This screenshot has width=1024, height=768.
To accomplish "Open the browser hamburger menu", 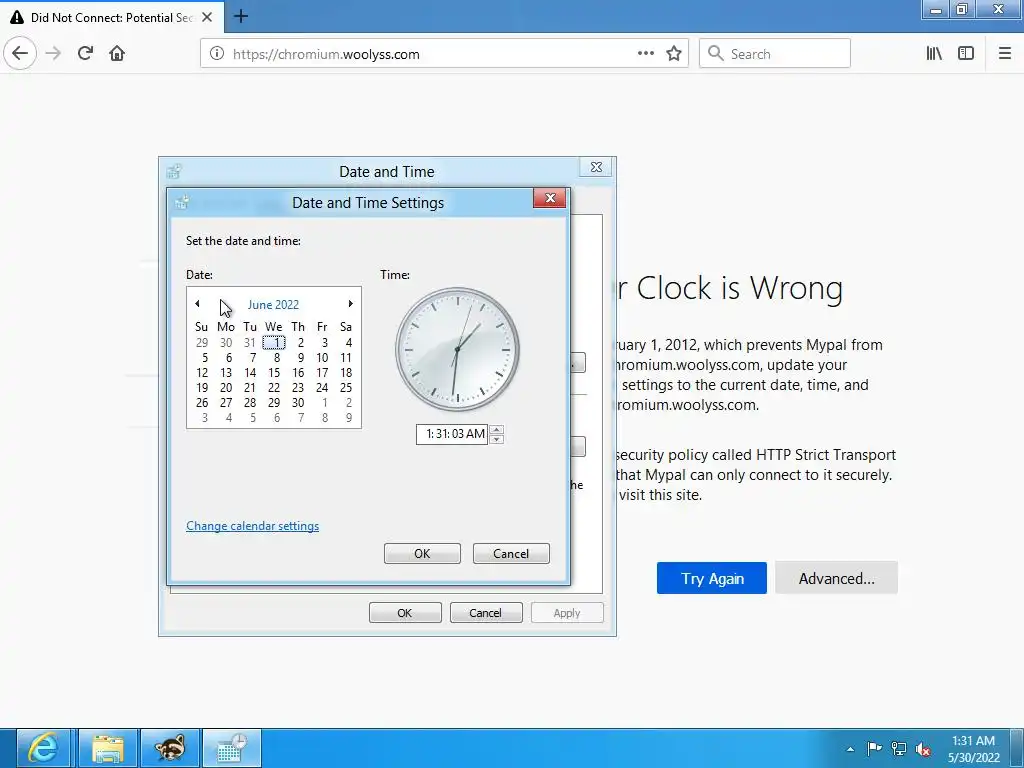I will coord(1005,54).
